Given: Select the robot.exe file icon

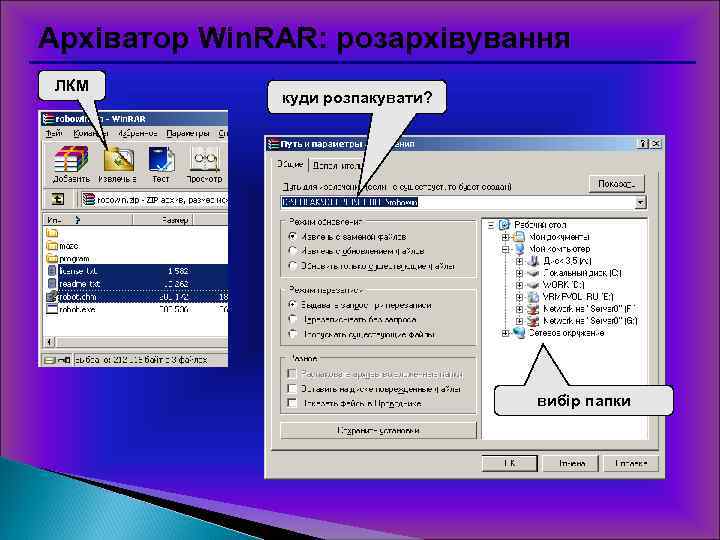Looking at the screenshot, I should click(52, 309).
